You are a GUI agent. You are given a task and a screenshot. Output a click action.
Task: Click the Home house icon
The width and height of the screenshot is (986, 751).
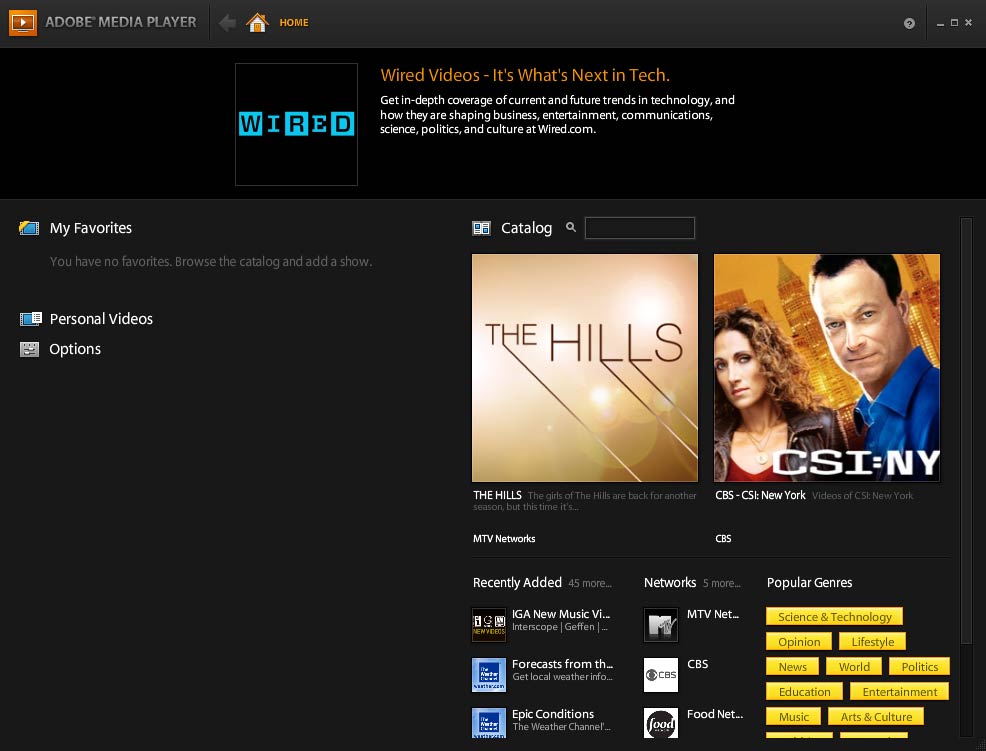[x=257, y=23]
